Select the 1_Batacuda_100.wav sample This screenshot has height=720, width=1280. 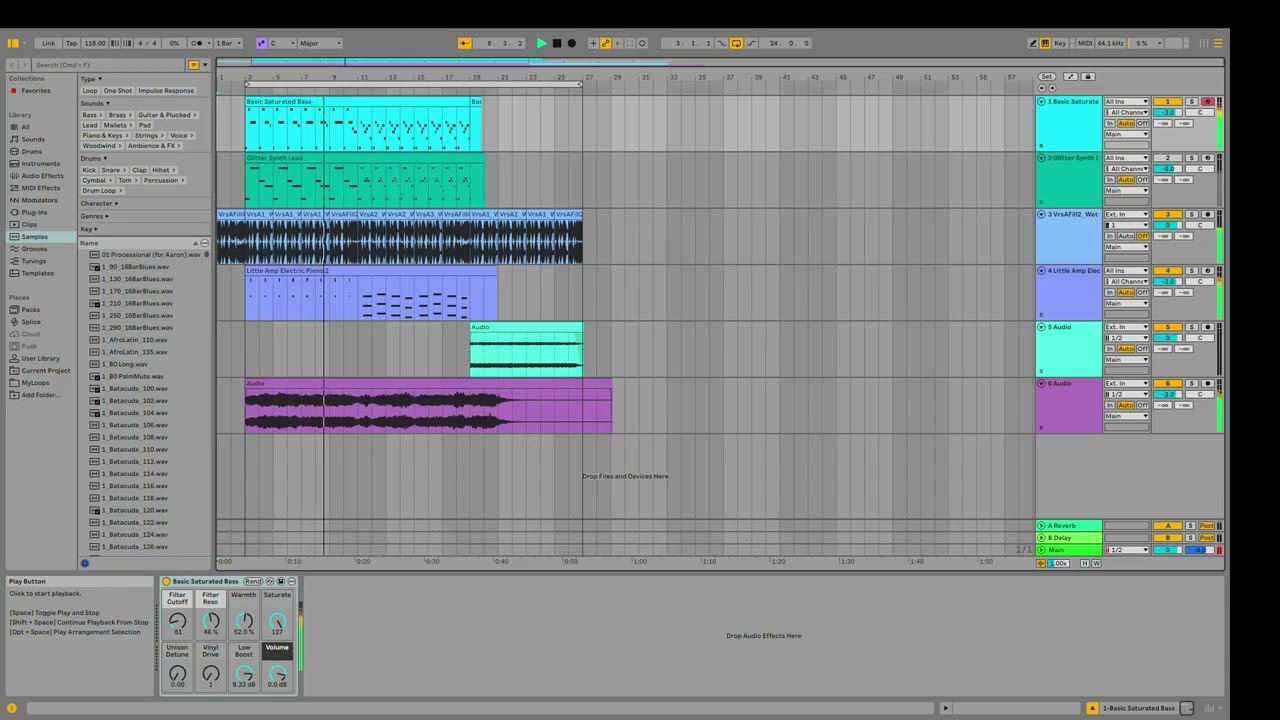pos(134,389)
